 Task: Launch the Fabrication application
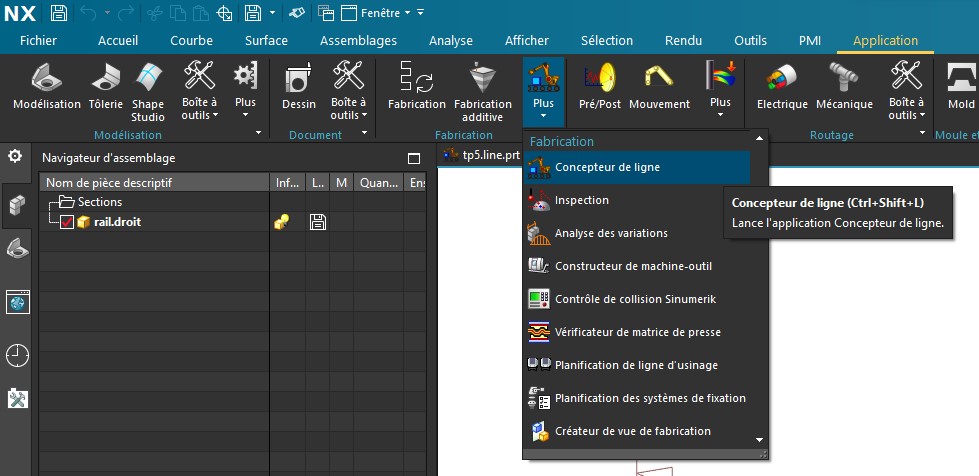[416, 87]
